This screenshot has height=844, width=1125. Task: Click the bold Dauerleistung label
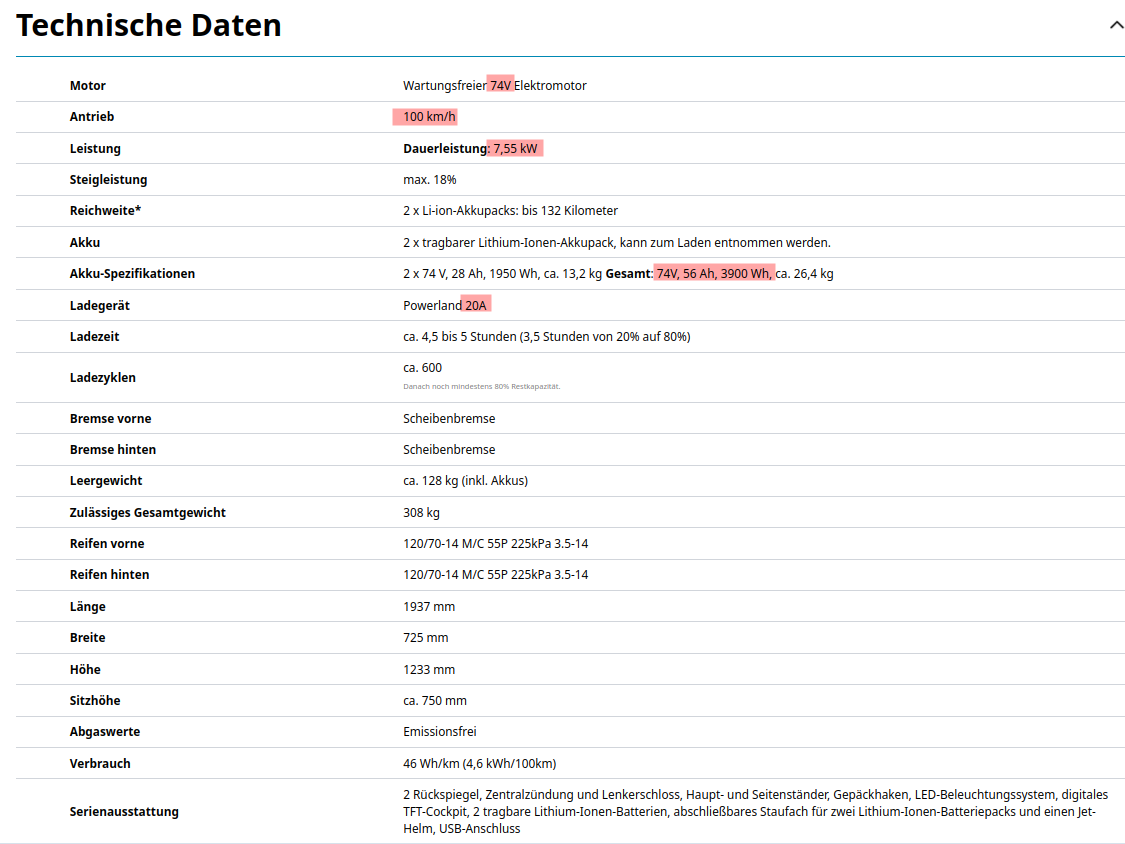pos(444,149)
